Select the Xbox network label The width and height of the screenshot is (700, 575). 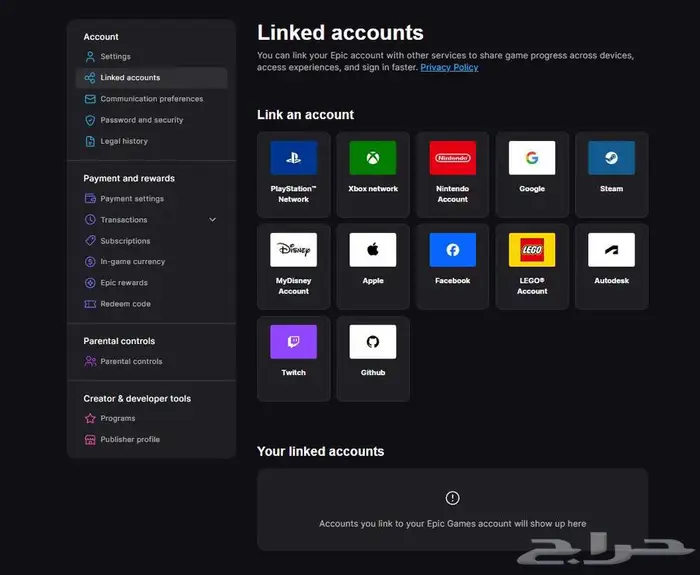point(373,189)
